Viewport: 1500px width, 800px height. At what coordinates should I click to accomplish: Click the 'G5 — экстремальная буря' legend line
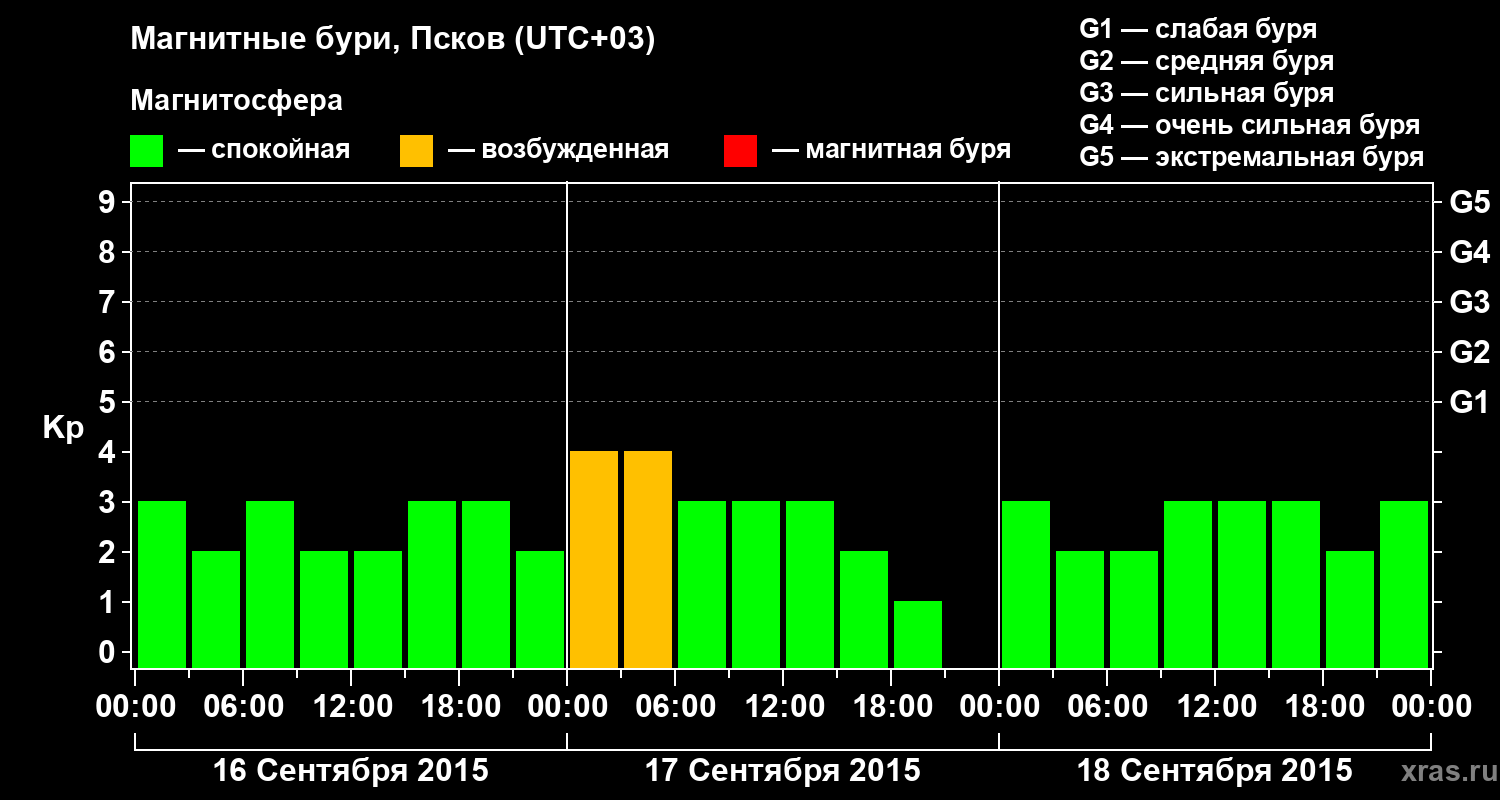point(1251,157)
